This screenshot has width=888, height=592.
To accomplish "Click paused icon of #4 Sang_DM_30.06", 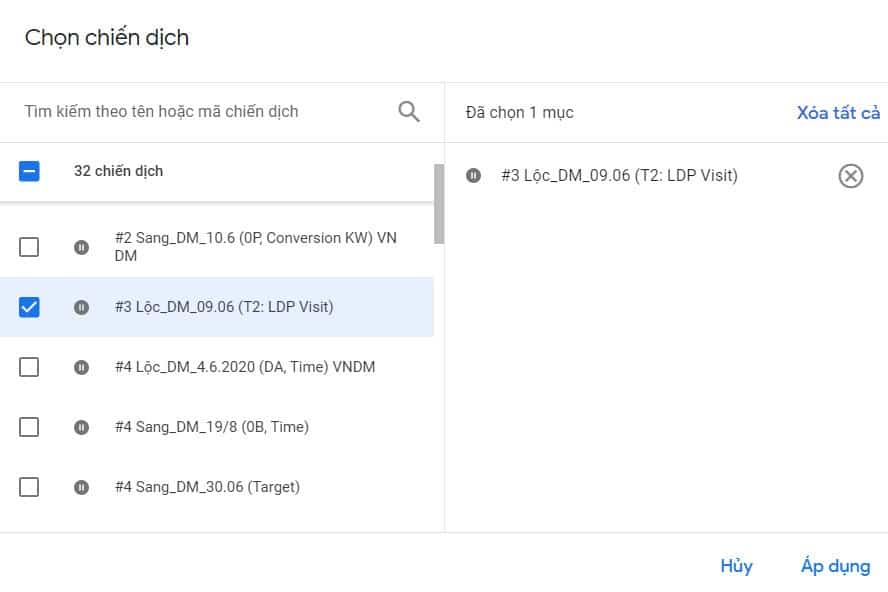I will [x=82, y=487].
